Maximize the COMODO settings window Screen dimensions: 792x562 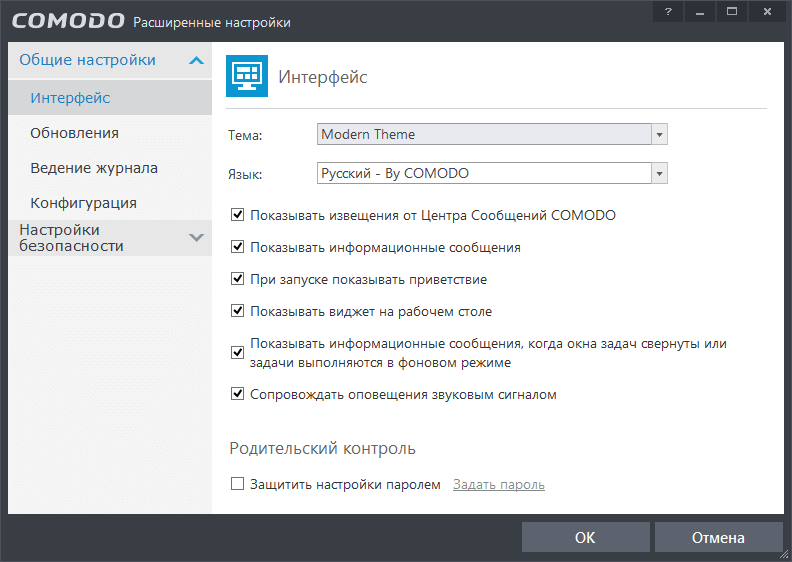click(731, 12)
